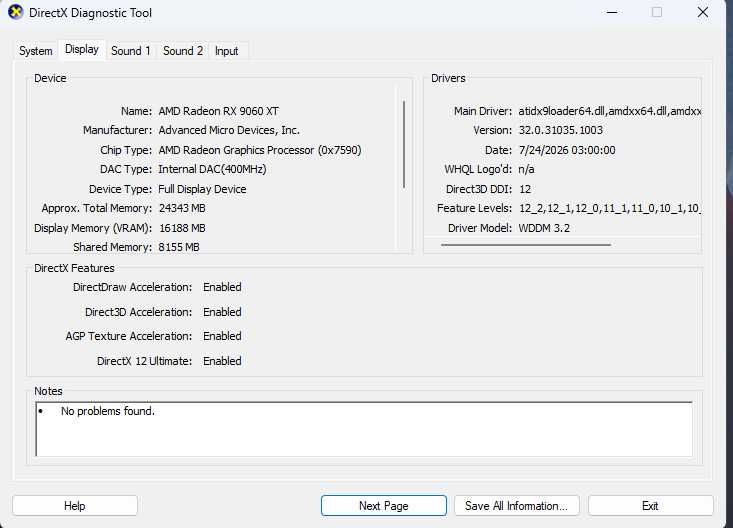Screen dimensions: 733x528
Task: Select the Display tab
Action: pos(82,50)
